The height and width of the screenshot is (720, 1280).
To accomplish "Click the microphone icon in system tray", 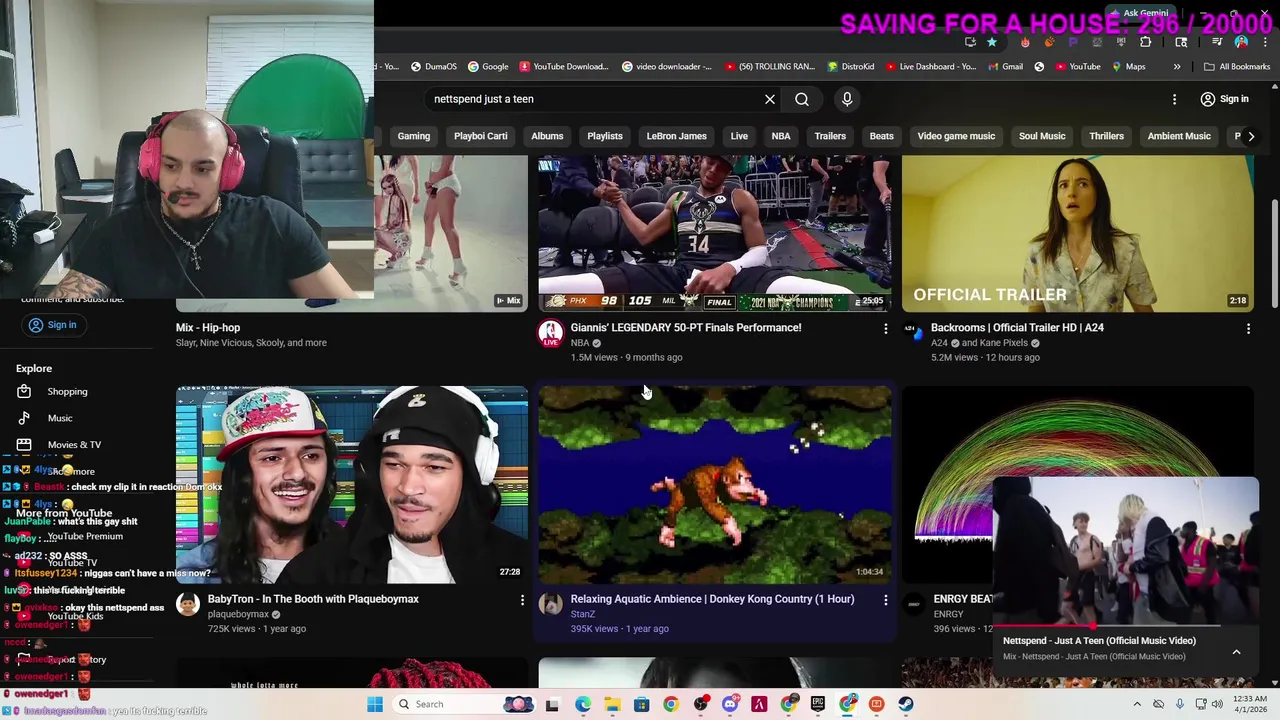I will coord(1180,704).
